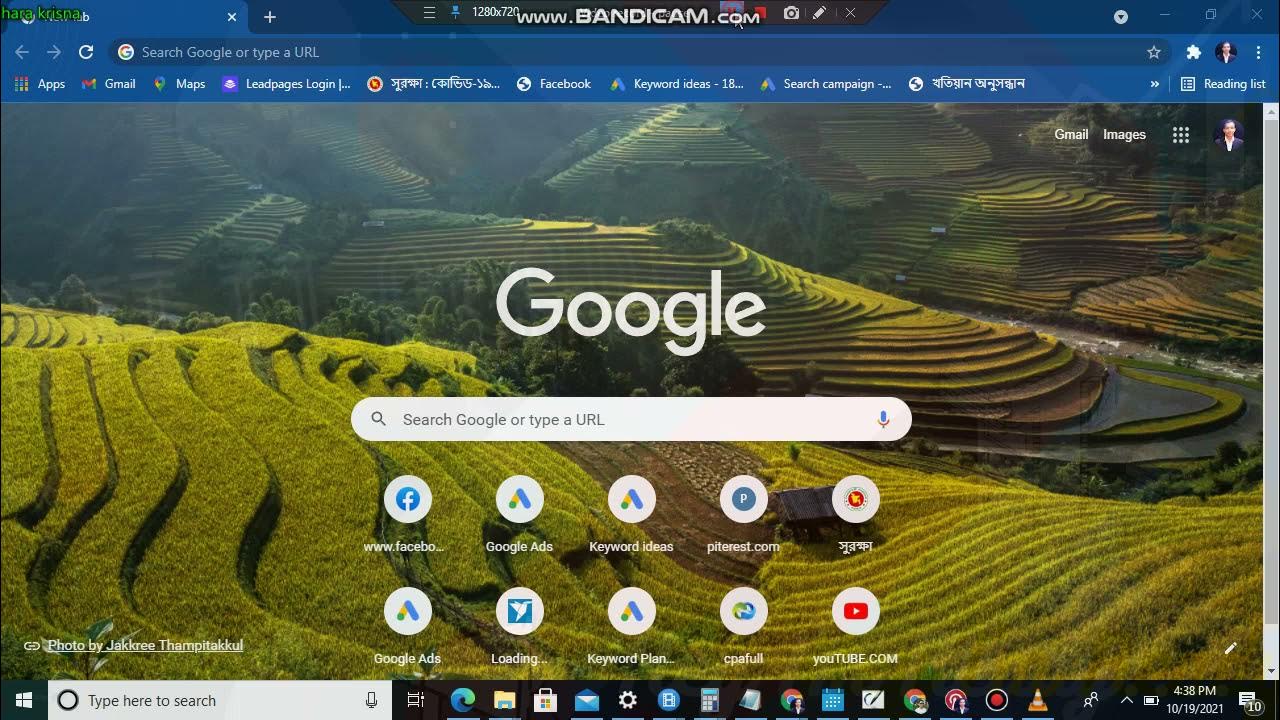
Task: Open the piterest.com shortcut tile
Action: (743, 516)
